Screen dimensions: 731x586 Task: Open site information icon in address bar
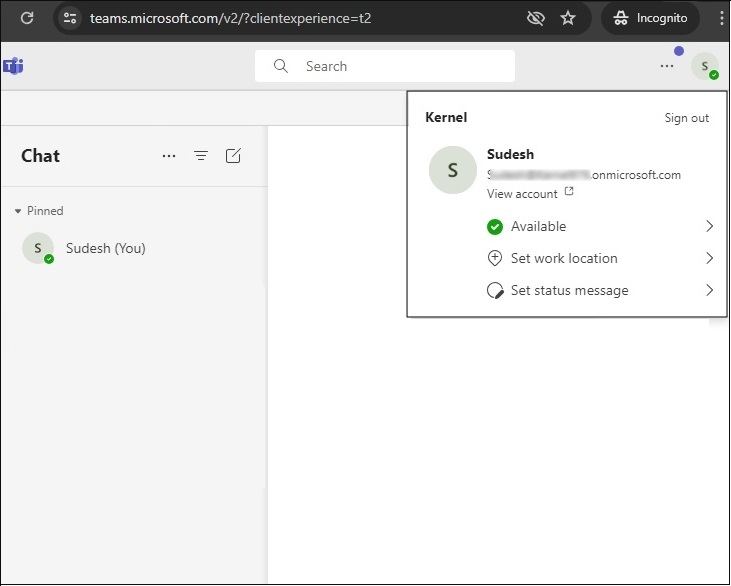[x=70, y=18]
